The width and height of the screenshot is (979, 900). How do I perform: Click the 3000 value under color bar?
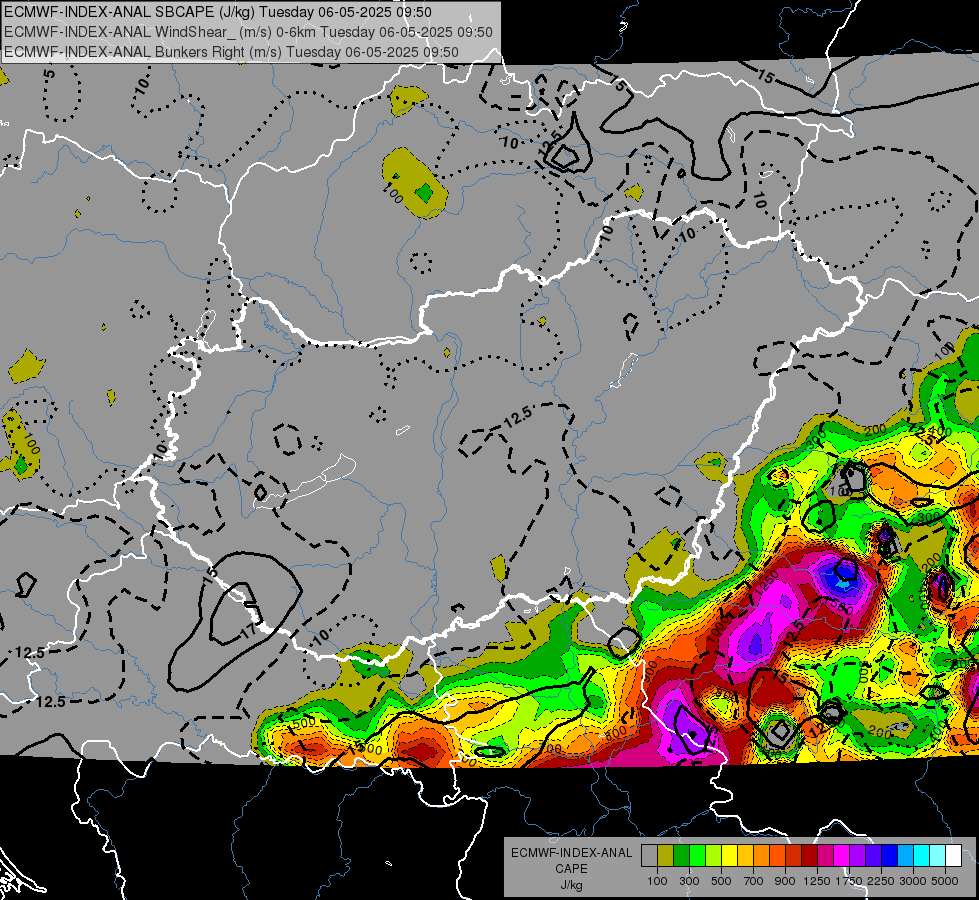pyautogui.click(x=912, y=881)
